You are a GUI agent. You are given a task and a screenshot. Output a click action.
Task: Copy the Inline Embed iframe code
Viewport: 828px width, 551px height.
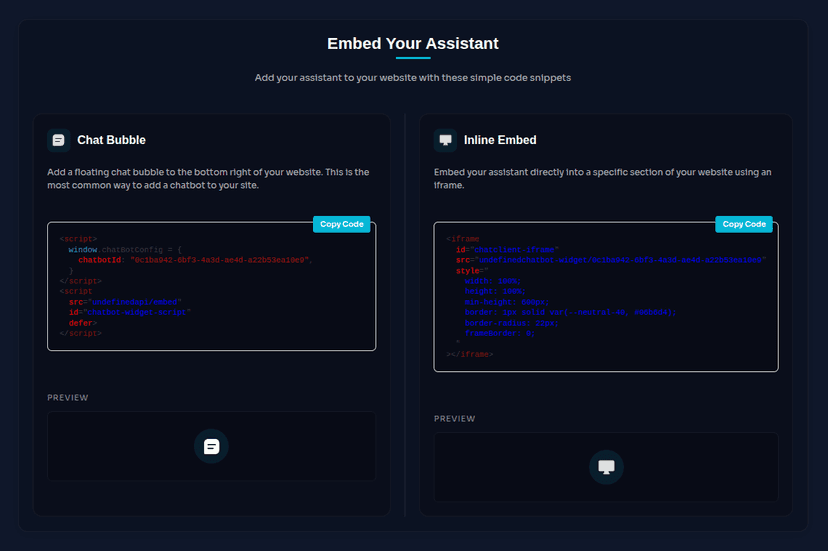point(744,224)
